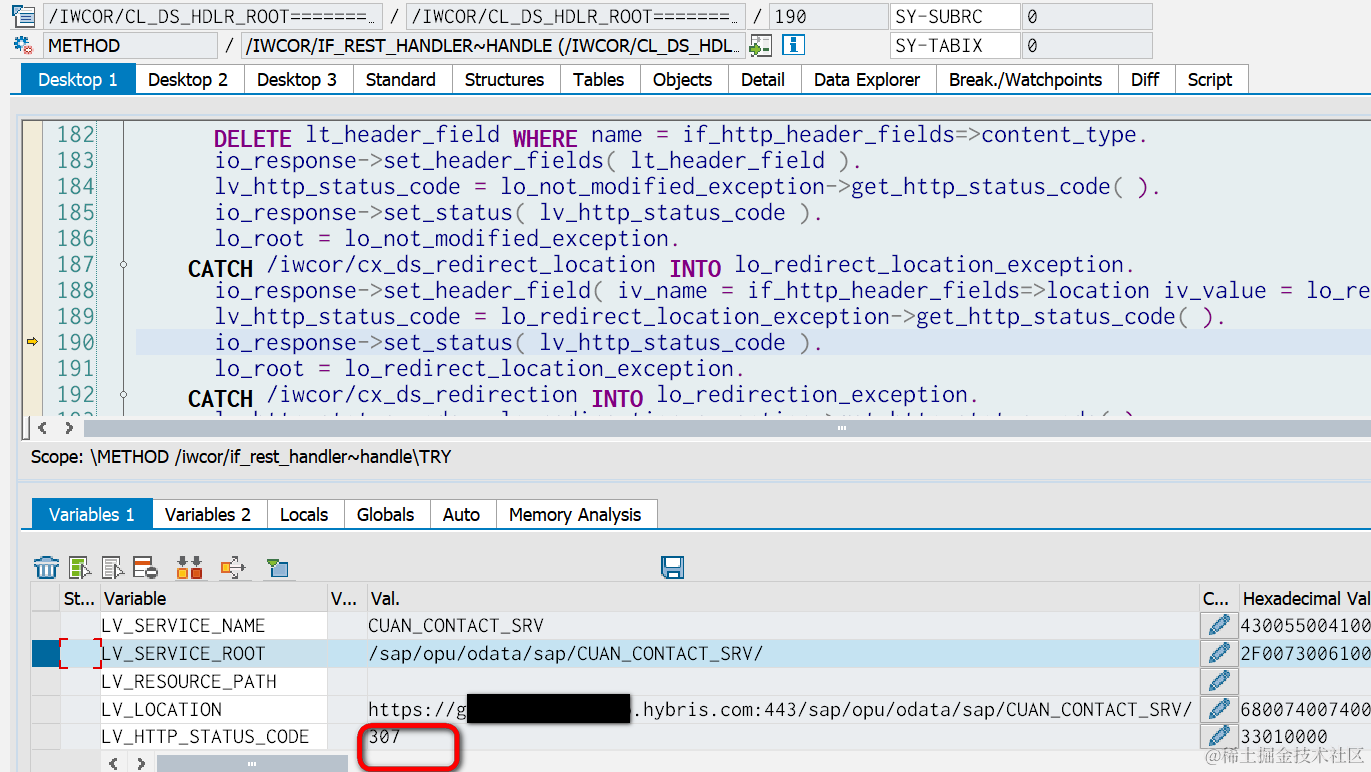The width and height of the screenshot is (1371, 772).
Task: Click the pencil edit icon for LV_HTTP_STATUS_CODE
Action: [x=1218, y=737]
